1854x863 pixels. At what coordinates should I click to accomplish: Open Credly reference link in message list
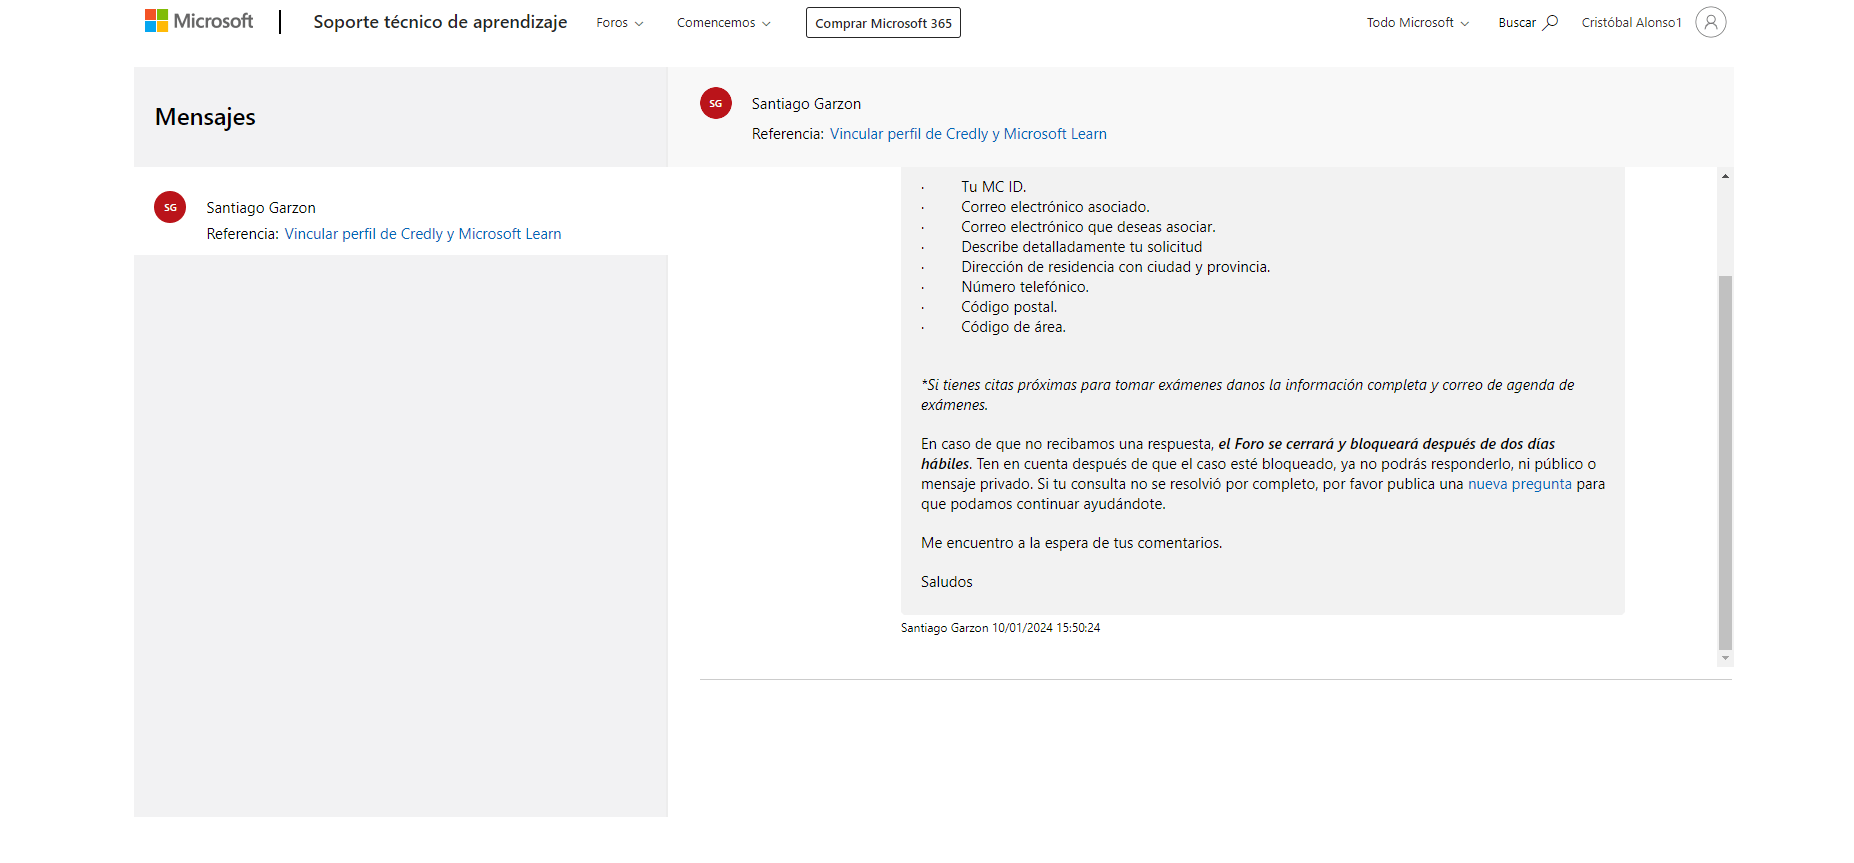pyautogui.click(x=423, y=234)
